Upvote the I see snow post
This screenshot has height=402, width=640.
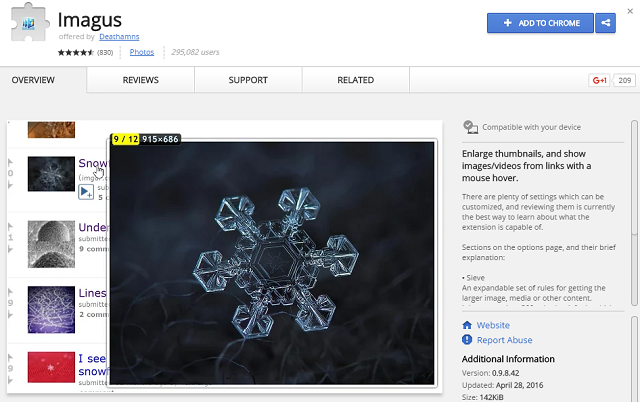(10, 358)
